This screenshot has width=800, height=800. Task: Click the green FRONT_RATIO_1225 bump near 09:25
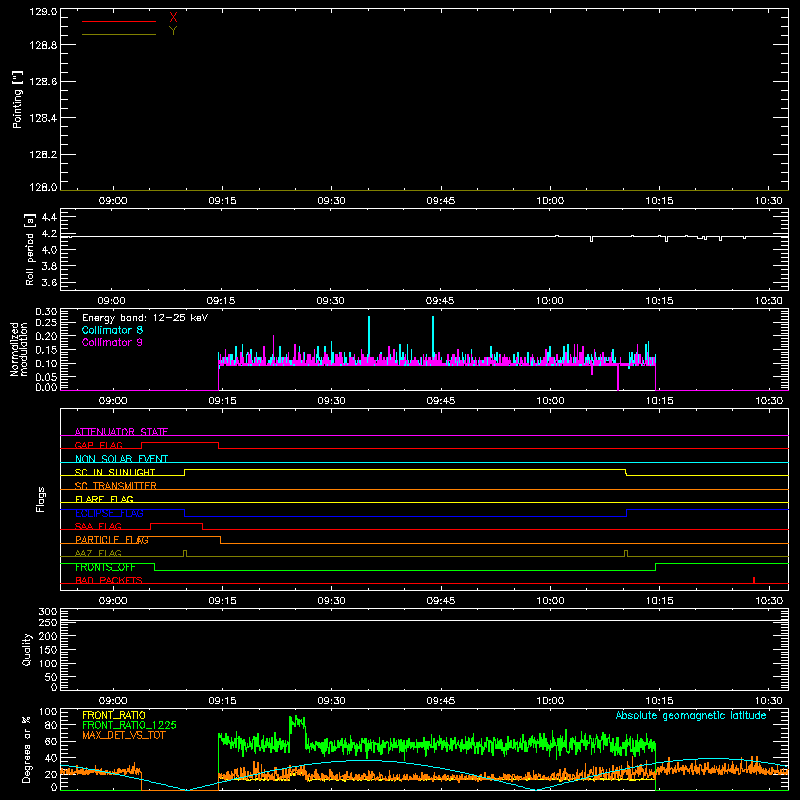(297, 727)
